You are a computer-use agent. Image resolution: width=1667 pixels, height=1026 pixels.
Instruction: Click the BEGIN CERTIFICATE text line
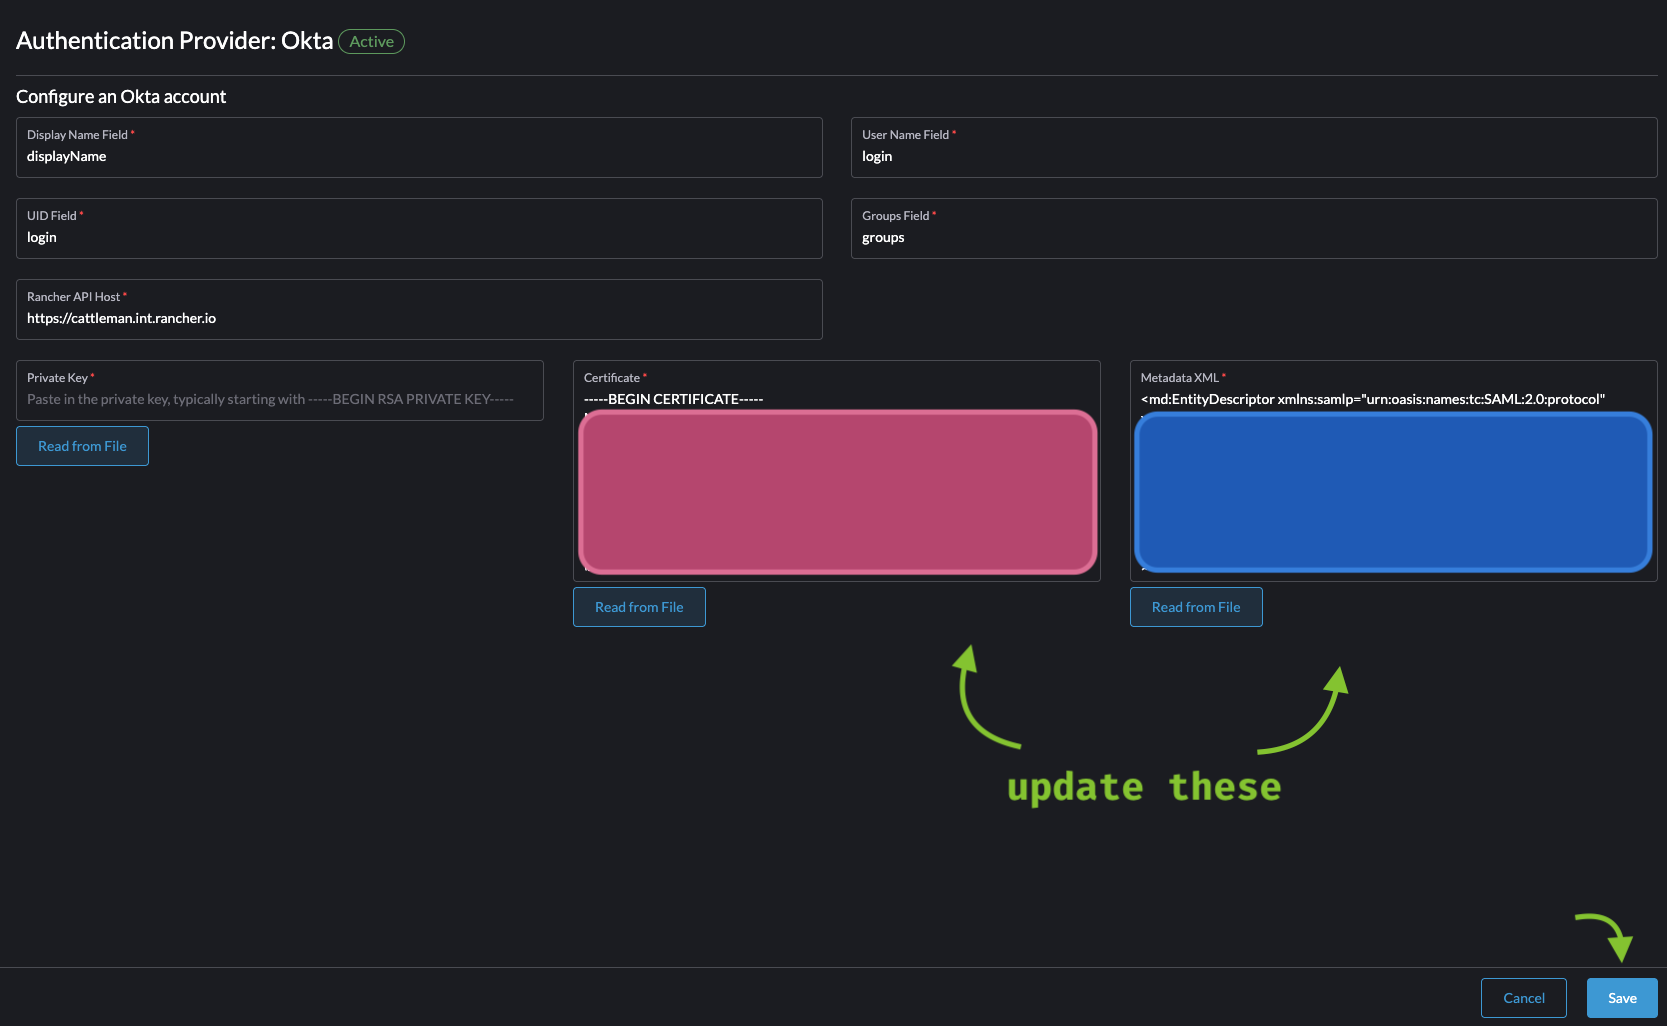click(x=673, y=399)
